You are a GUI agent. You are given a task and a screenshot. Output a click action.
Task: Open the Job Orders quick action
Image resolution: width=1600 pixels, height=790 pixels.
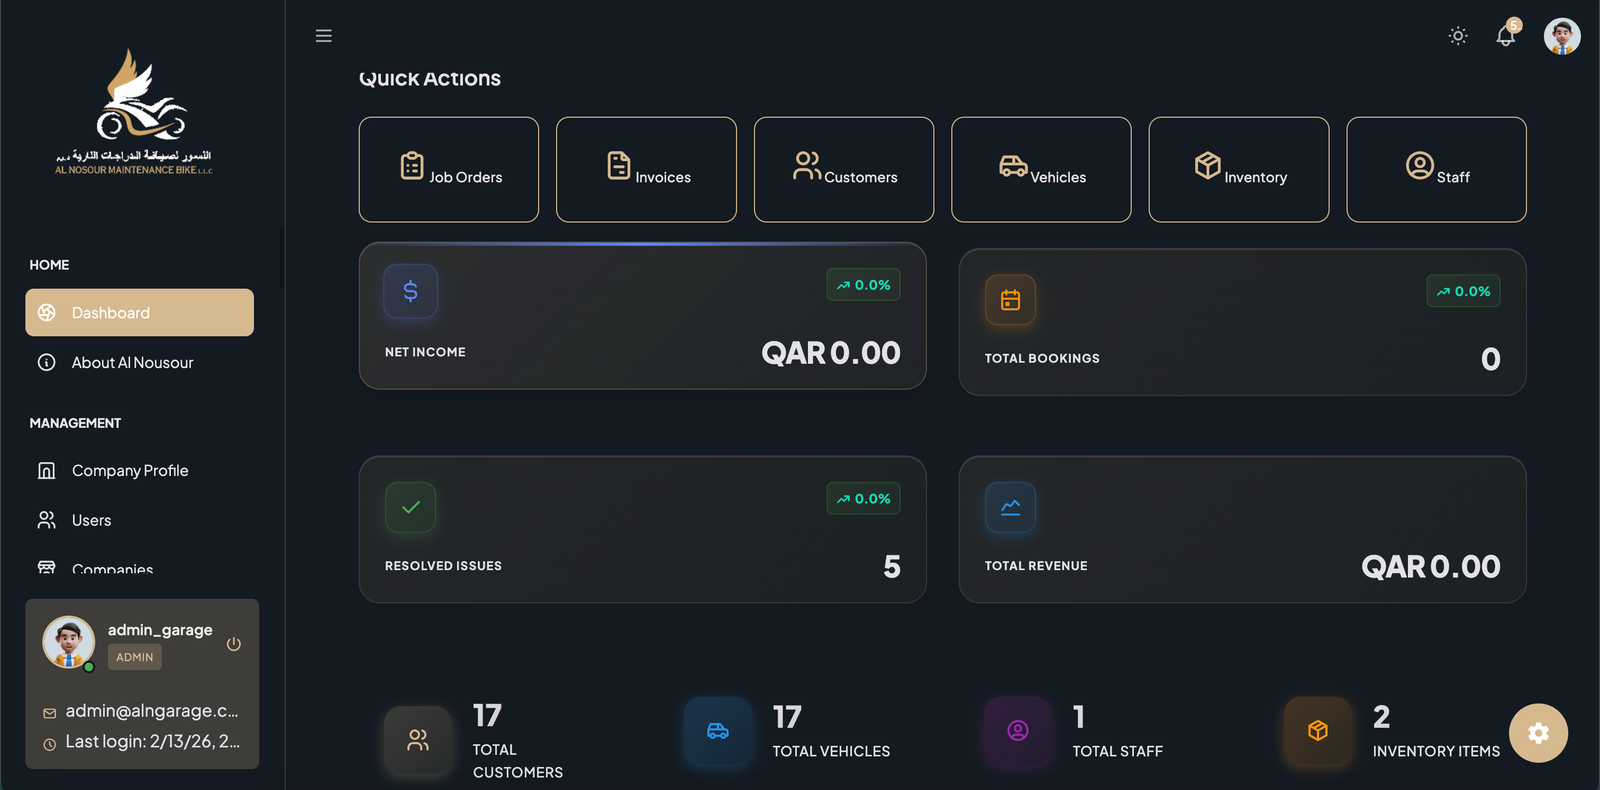coord(449,169)
